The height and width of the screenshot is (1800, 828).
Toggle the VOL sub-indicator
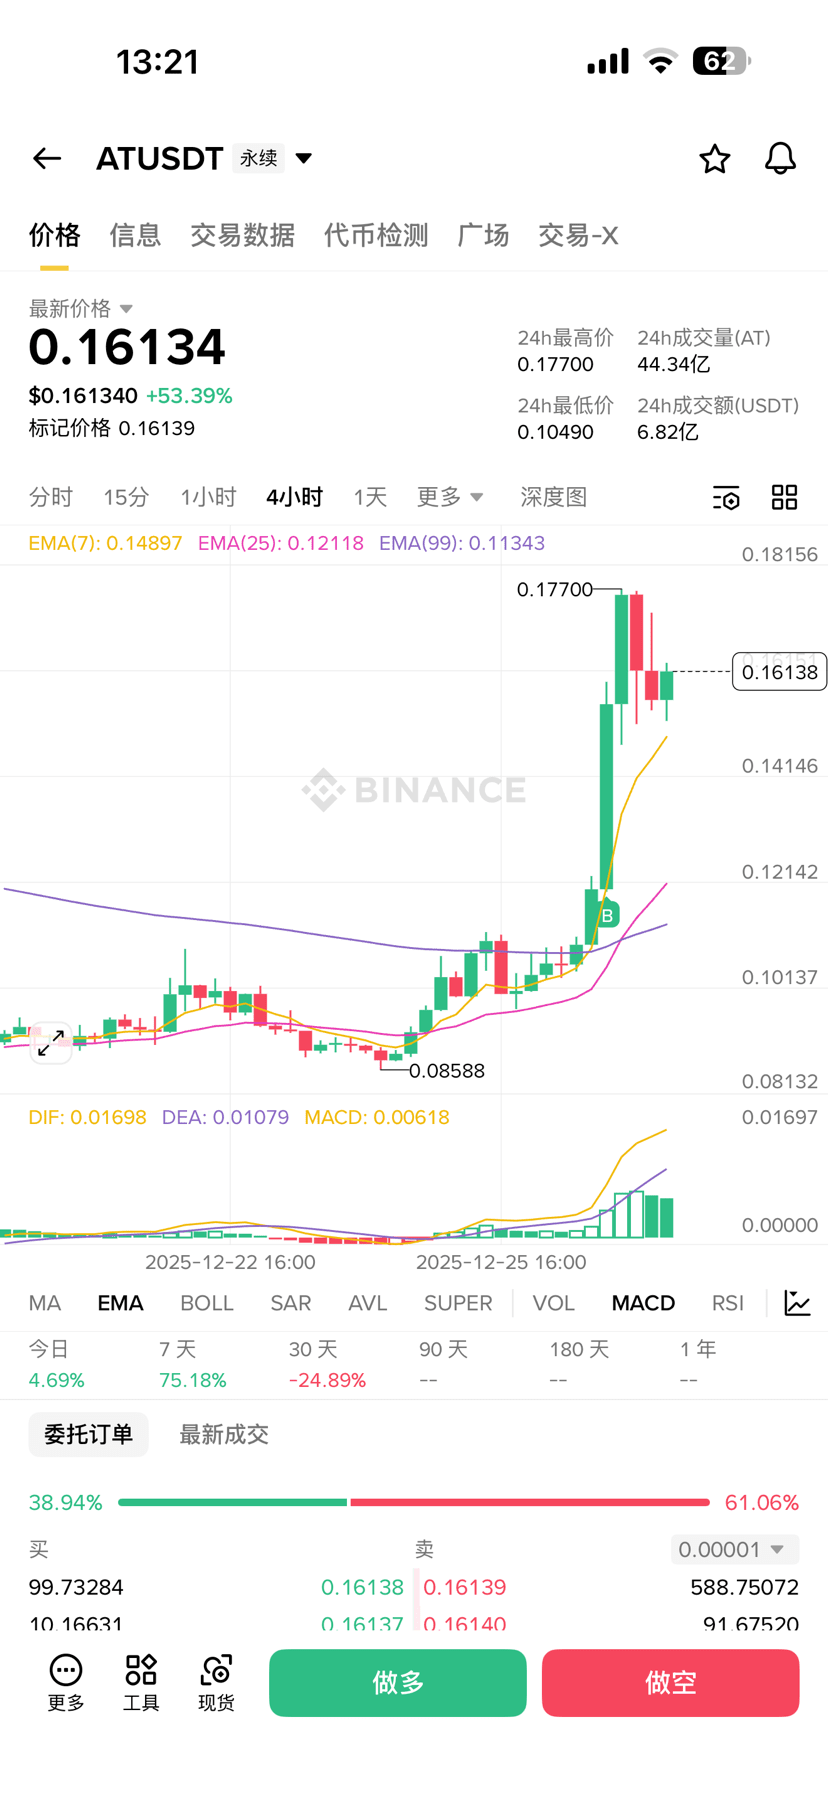(x=553, y=1303)
